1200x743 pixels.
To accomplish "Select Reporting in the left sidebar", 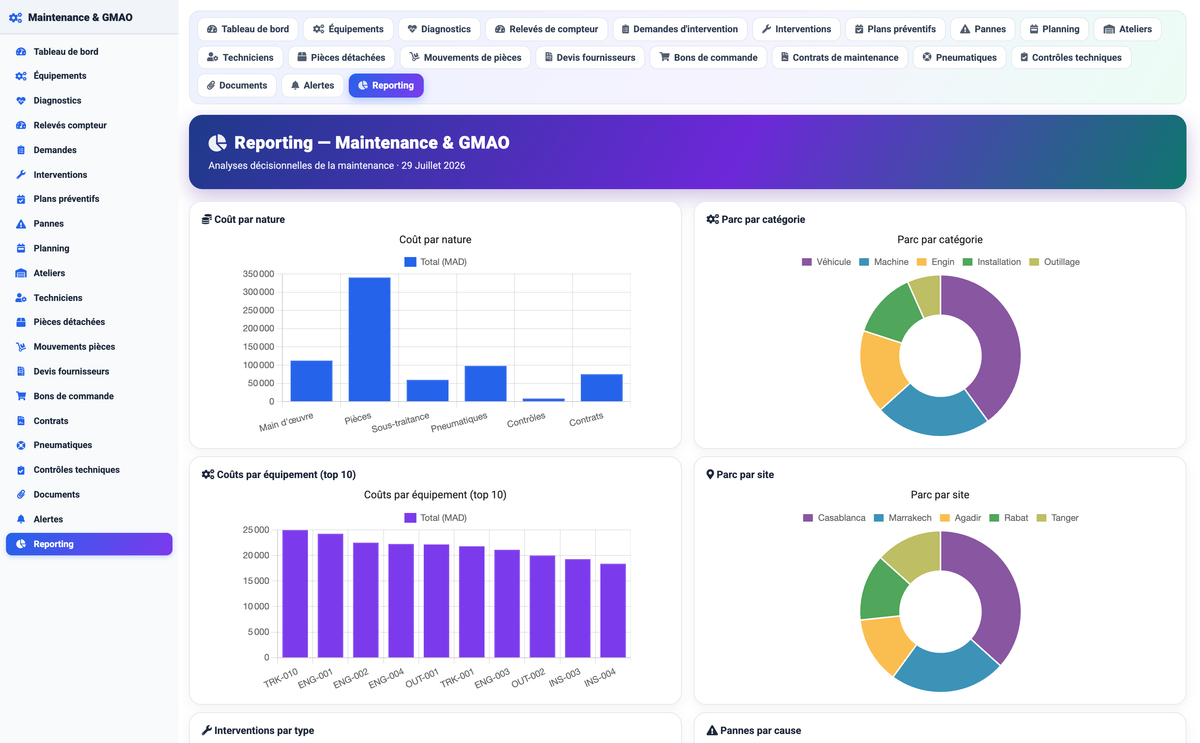I will pyautogui.click(x=89, y=544).
